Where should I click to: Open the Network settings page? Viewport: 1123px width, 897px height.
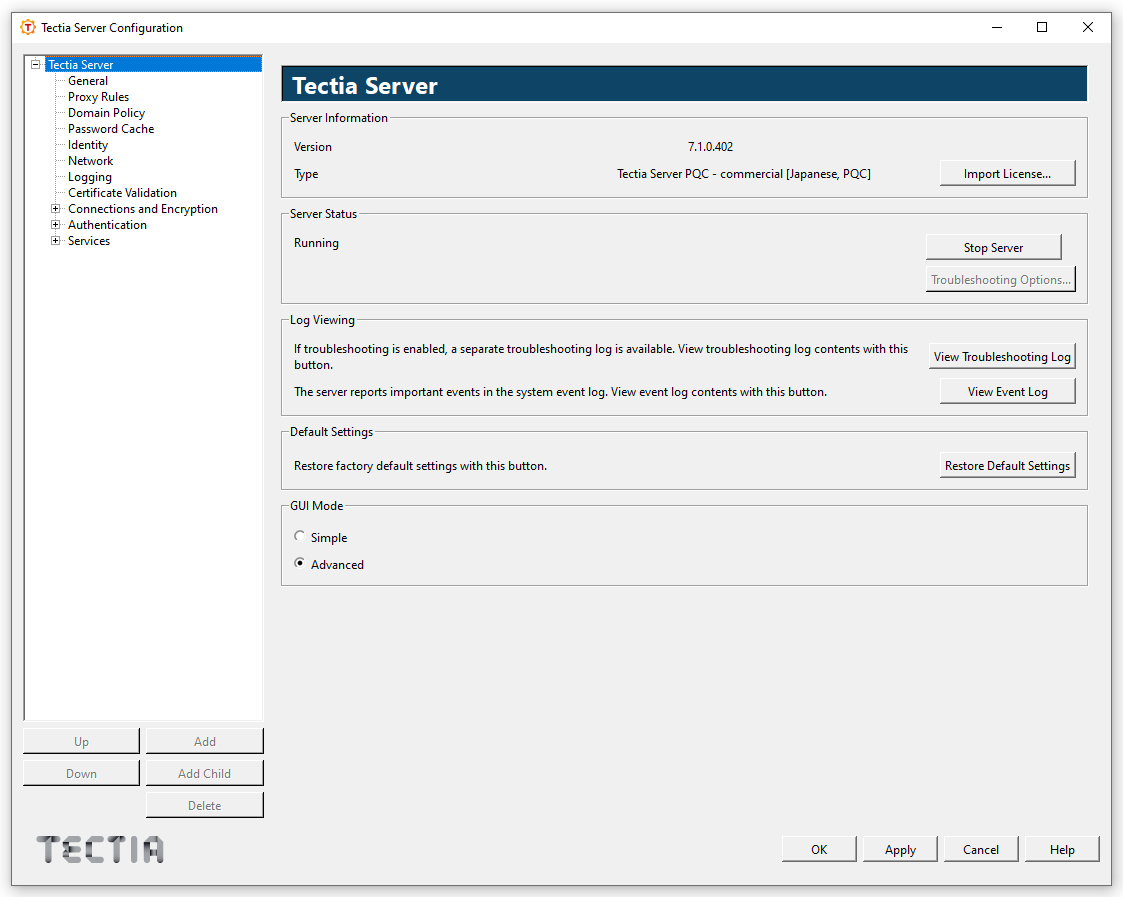click(x=90, y=160)
